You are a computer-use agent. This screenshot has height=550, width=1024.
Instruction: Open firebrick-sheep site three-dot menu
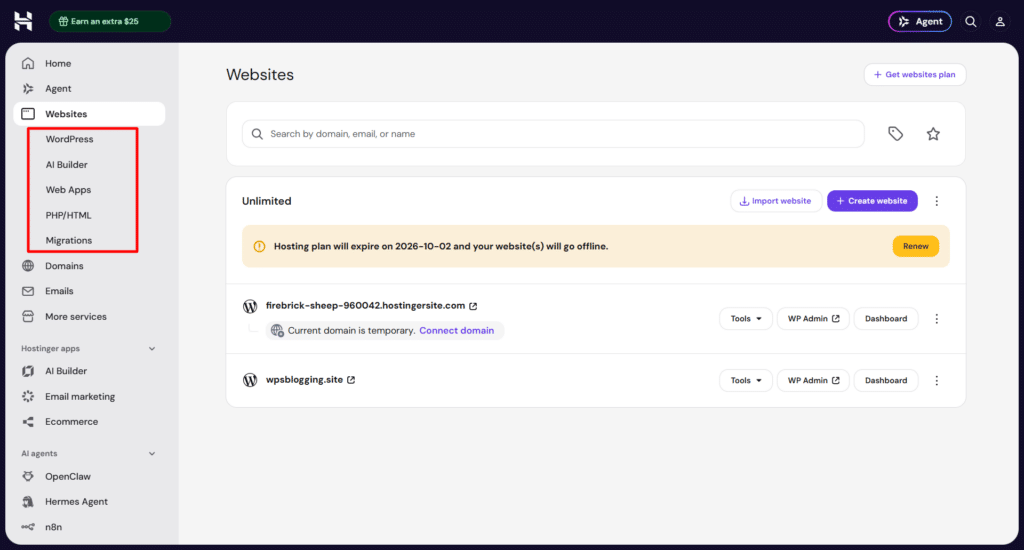(936, 319)
